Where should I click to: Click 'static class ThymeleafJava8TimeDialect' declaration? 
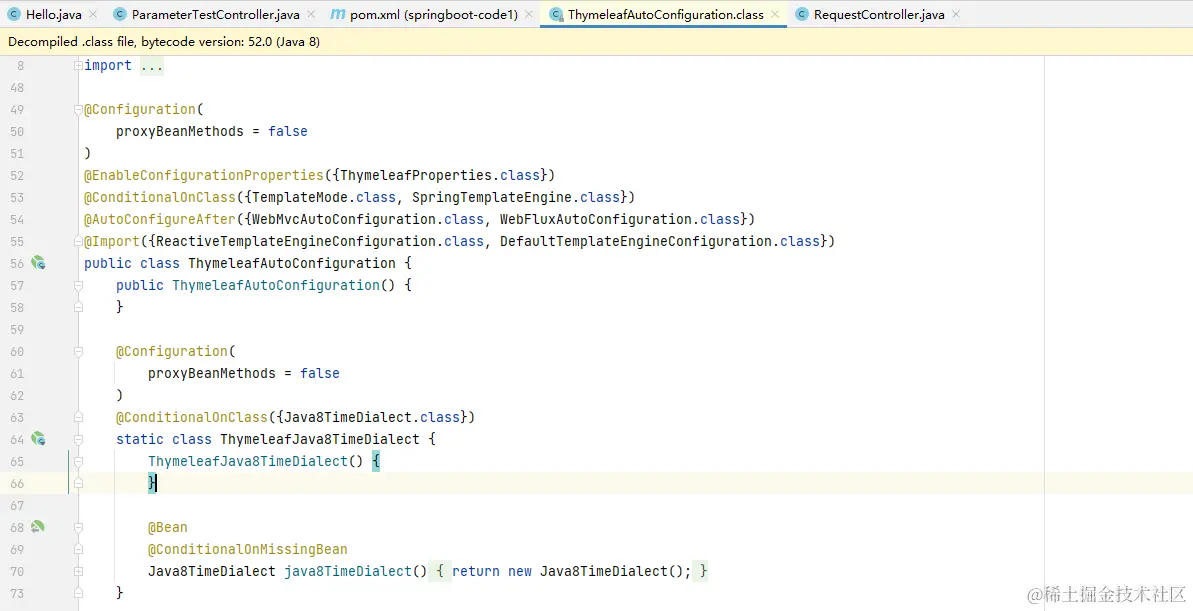(x=268, y=439)
